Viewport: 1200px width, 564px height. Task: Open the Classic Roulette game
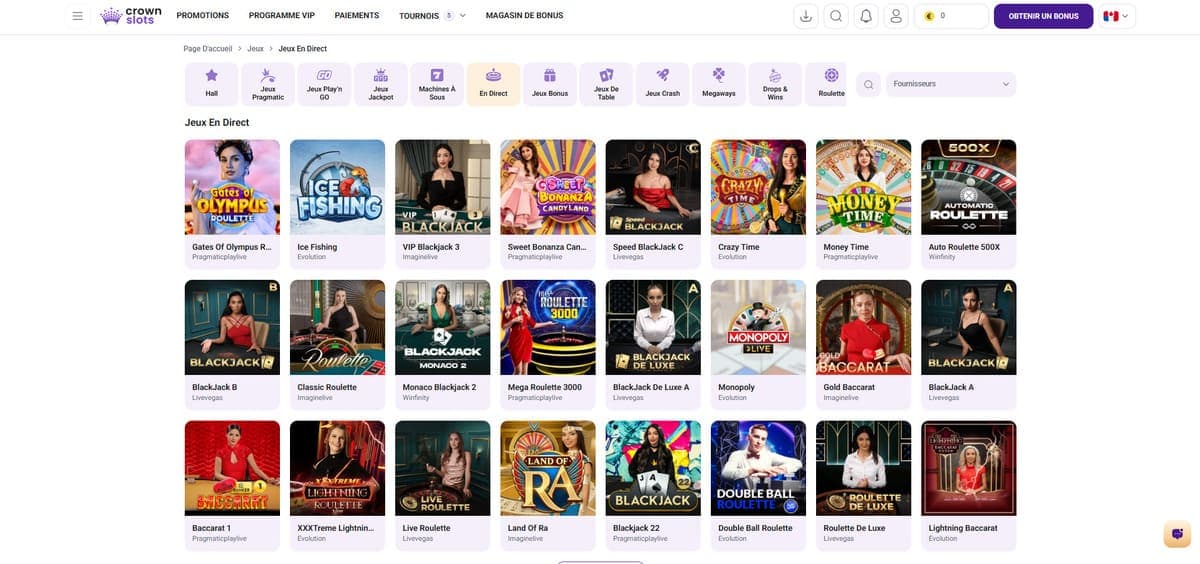pos(337,344)
